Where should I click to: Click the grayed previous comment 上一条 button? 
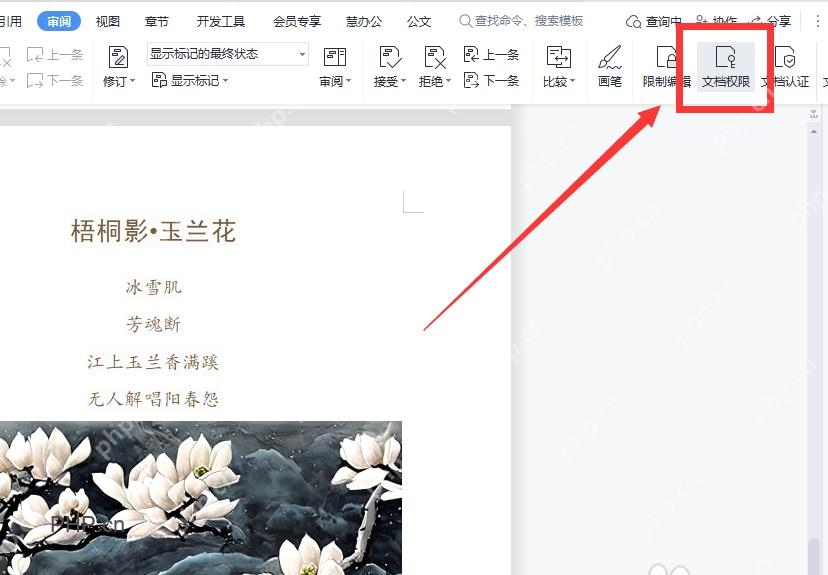55,54
